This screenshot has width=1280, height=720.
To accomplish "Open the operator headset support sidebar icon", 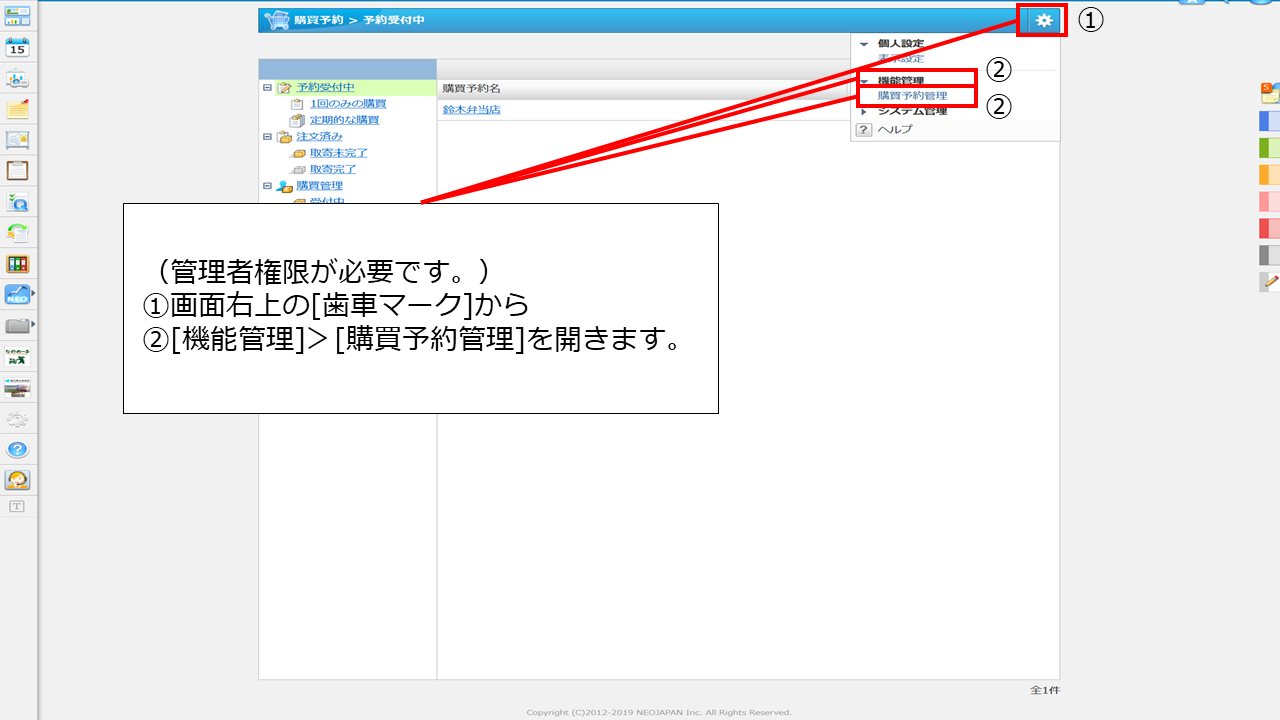I will pyautogui.click(x=18, y=481).
